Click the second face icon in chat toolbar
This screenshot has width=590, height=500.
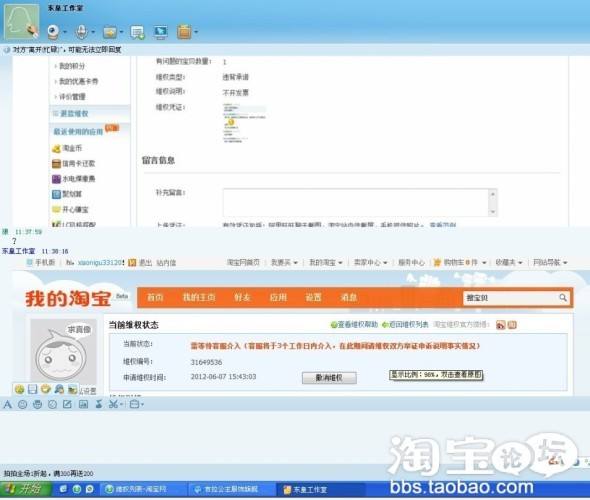coord(37,404)
